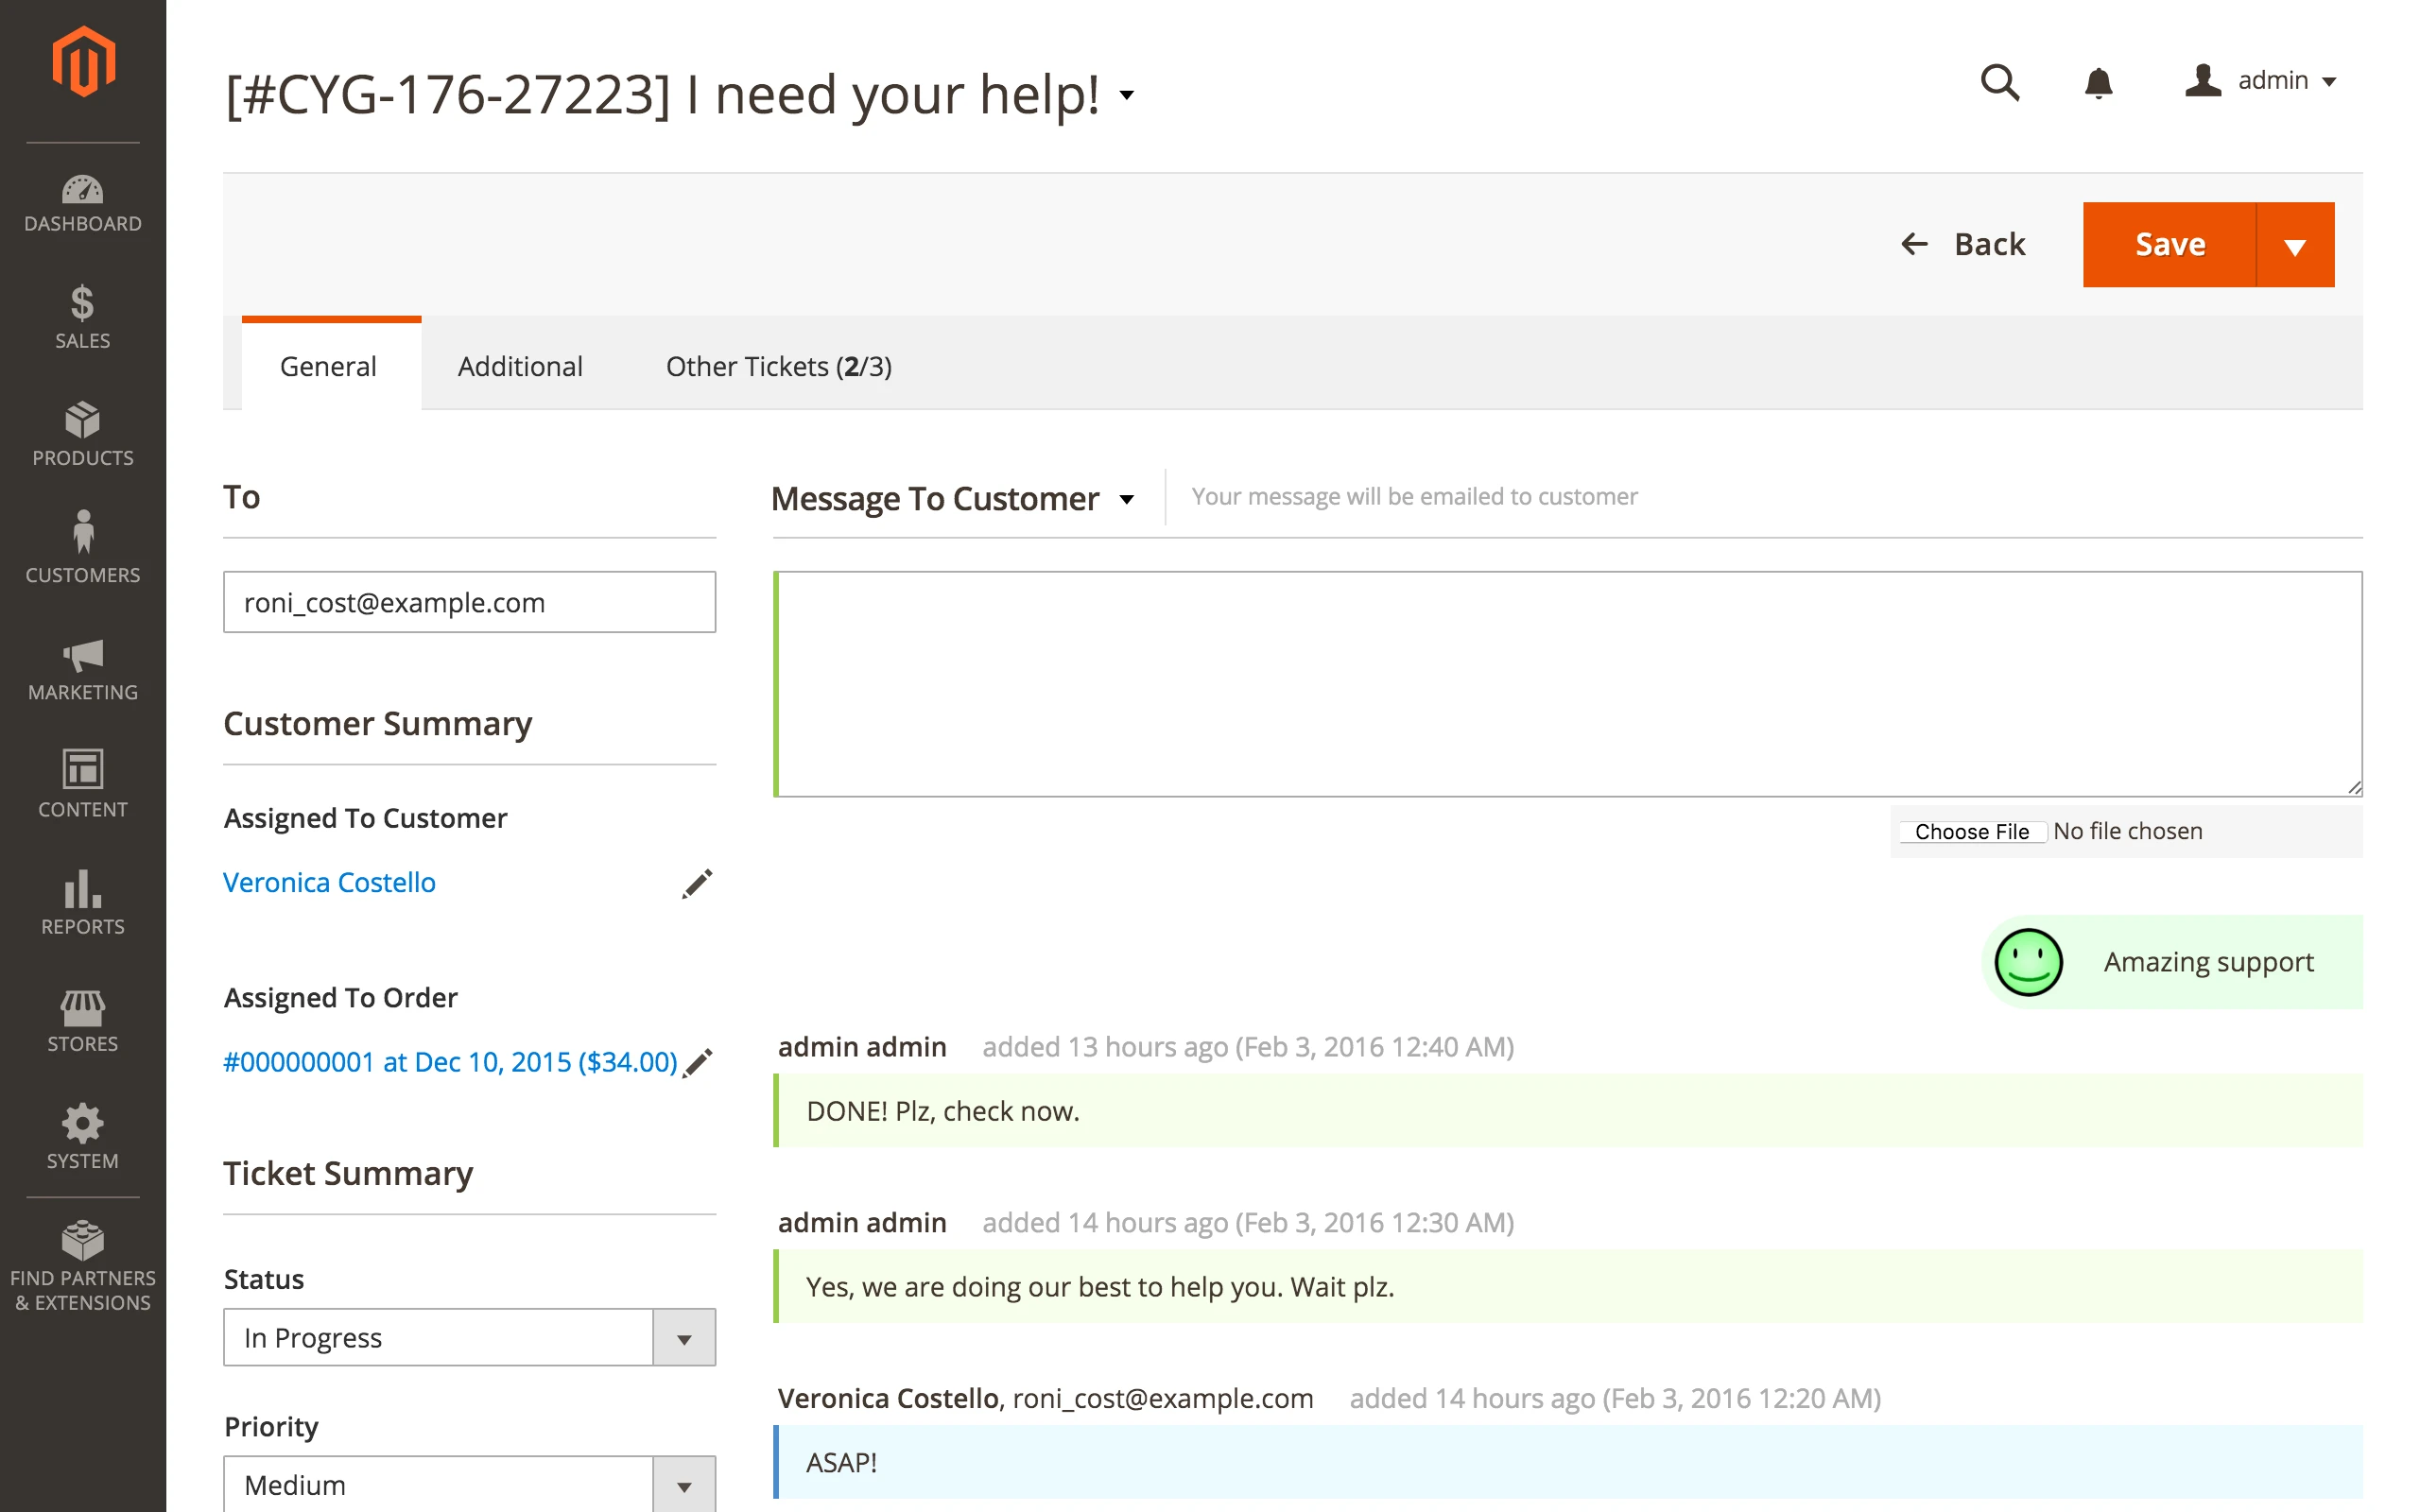Screen dimensions: 2420x1512
Task: Switch to the Additional tab
Action: point(520,366)
